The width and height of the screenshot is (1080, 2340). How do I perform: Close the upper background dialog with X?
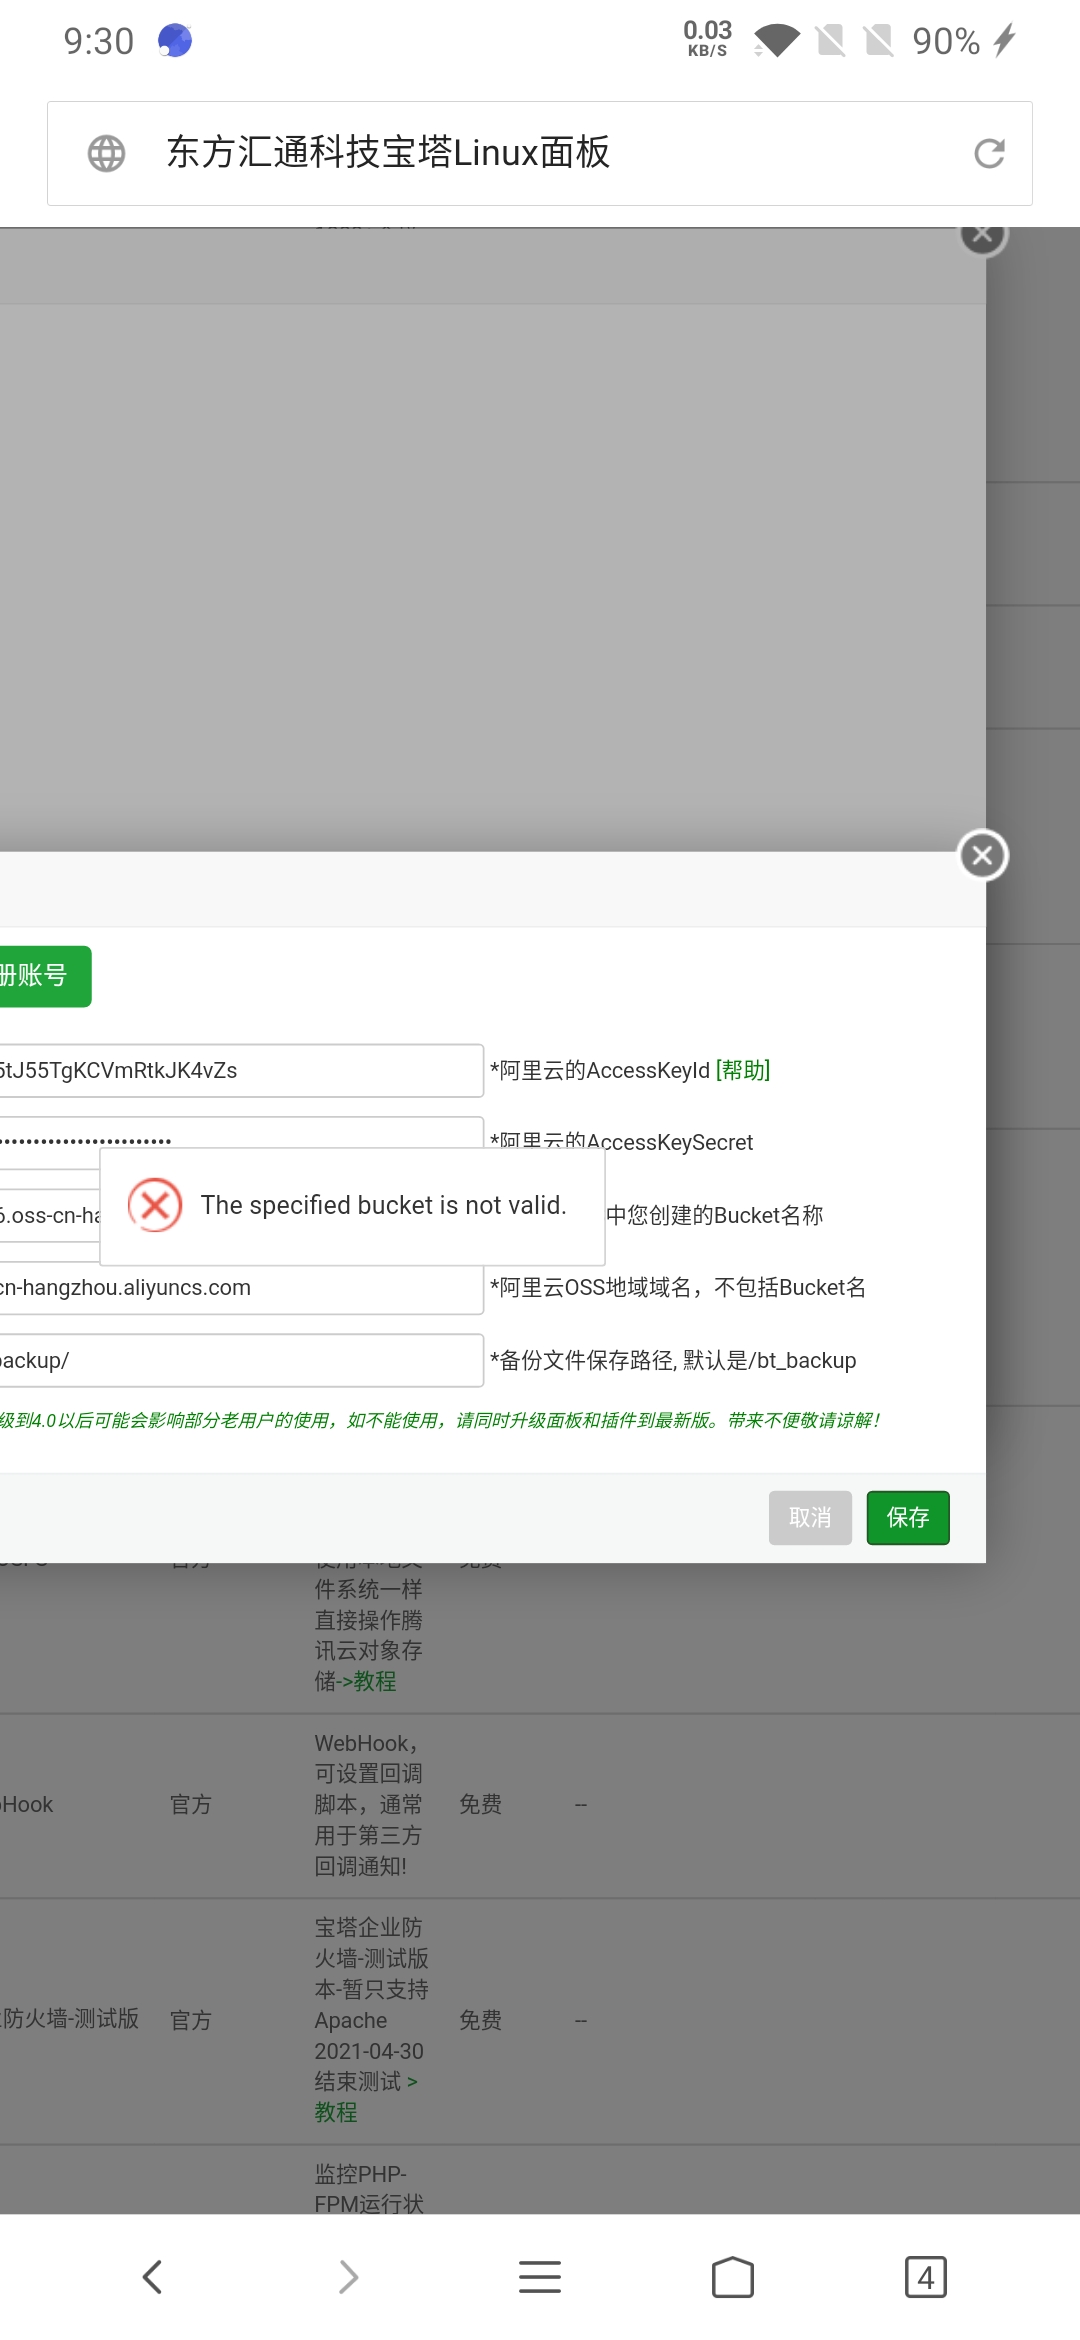[983, 236]
